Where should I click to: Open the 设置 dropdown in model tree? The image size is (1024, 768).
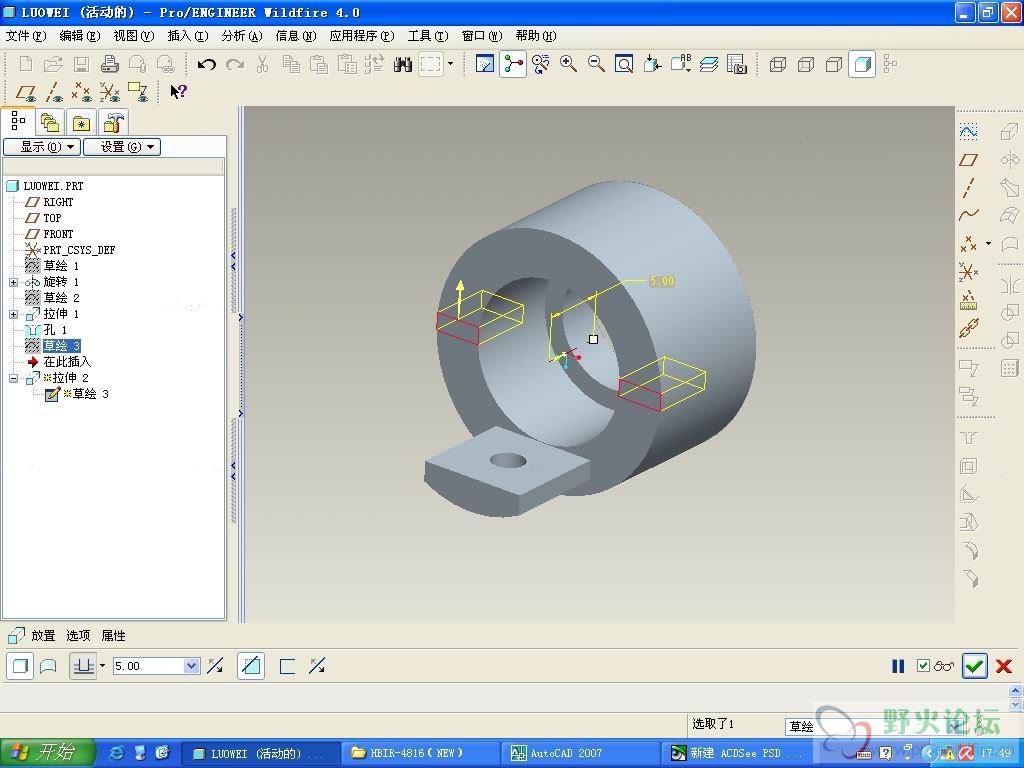[122, 147]
